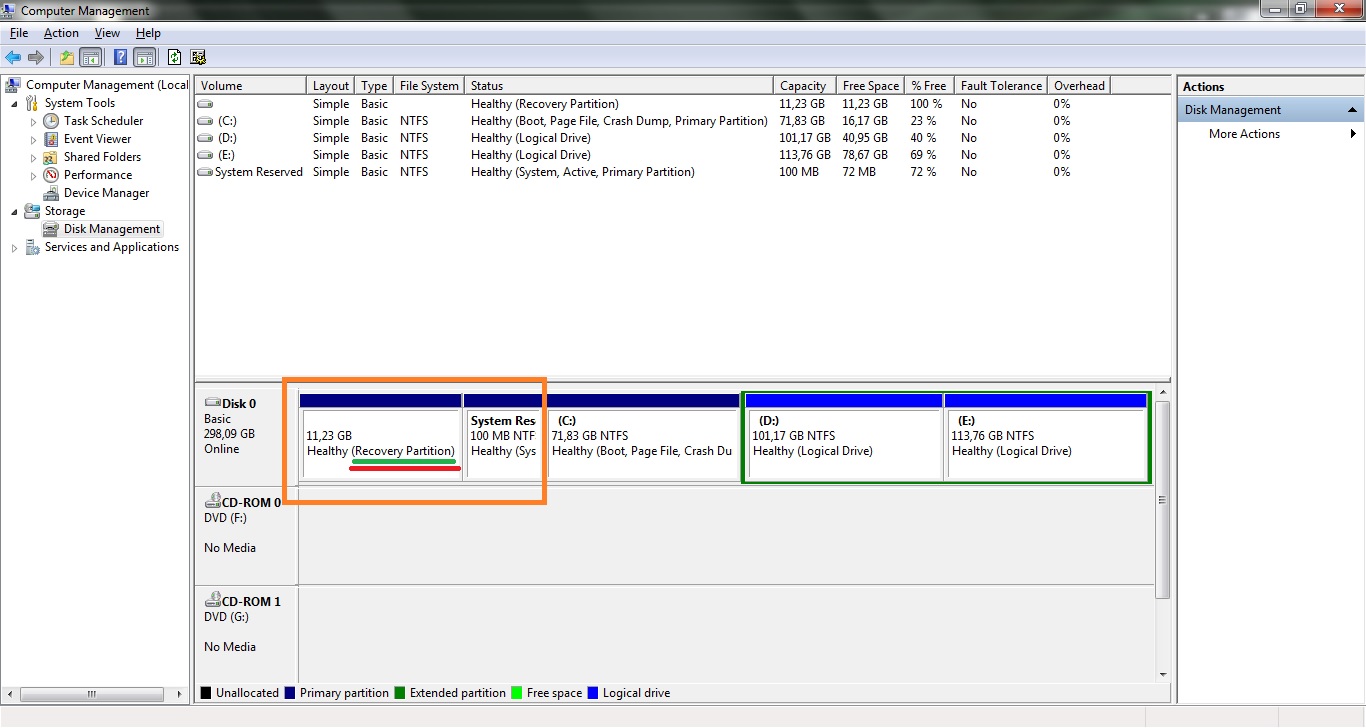Screen dimensions: 1366x728
Task: Collapse the Storage tree node
Action: [14, 211]
